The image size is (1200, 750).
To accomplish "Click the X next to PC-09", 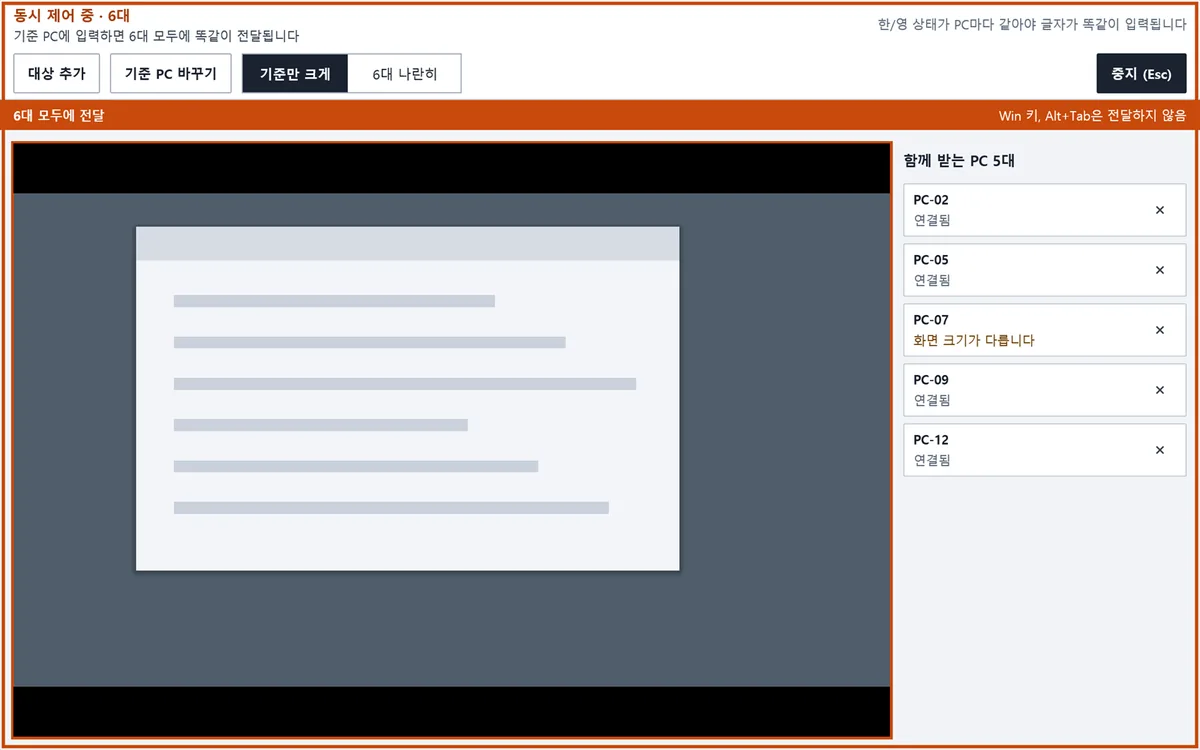I will [x=1160, y=390].
